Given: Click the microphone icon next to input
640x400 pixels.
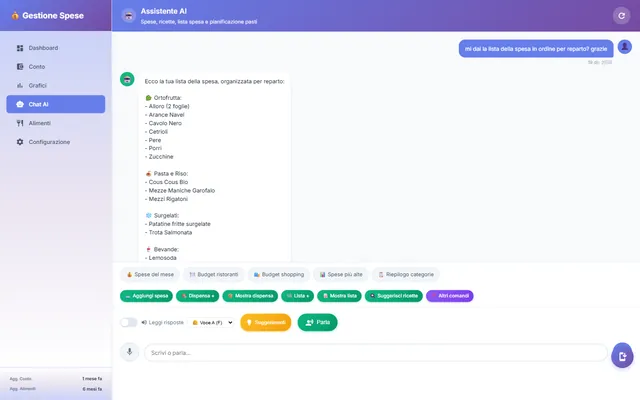Looking at the screenshot, I should click(x=129, y=352).
